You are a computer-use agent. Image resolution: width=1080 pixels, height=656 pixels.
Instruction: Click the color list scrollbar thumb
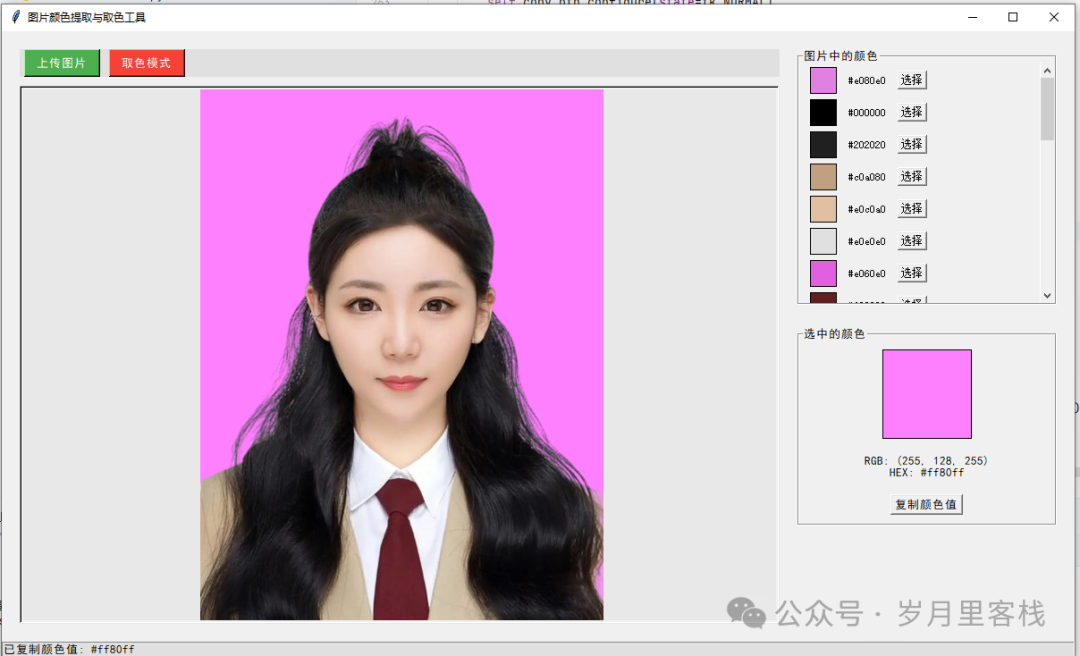coord(1047,109)
